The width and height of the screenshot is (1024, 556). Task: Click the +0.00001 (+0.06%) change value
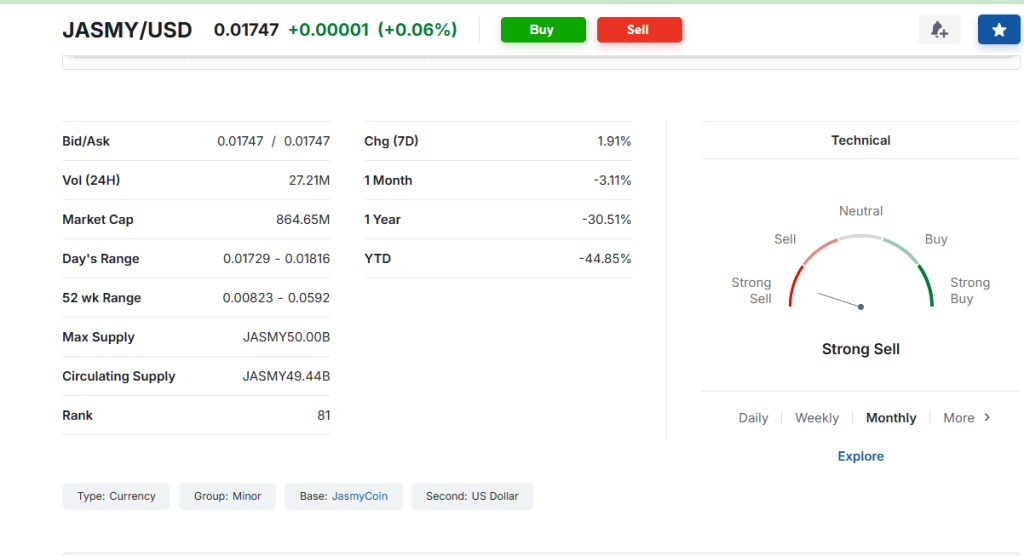(x=372, y=29)
